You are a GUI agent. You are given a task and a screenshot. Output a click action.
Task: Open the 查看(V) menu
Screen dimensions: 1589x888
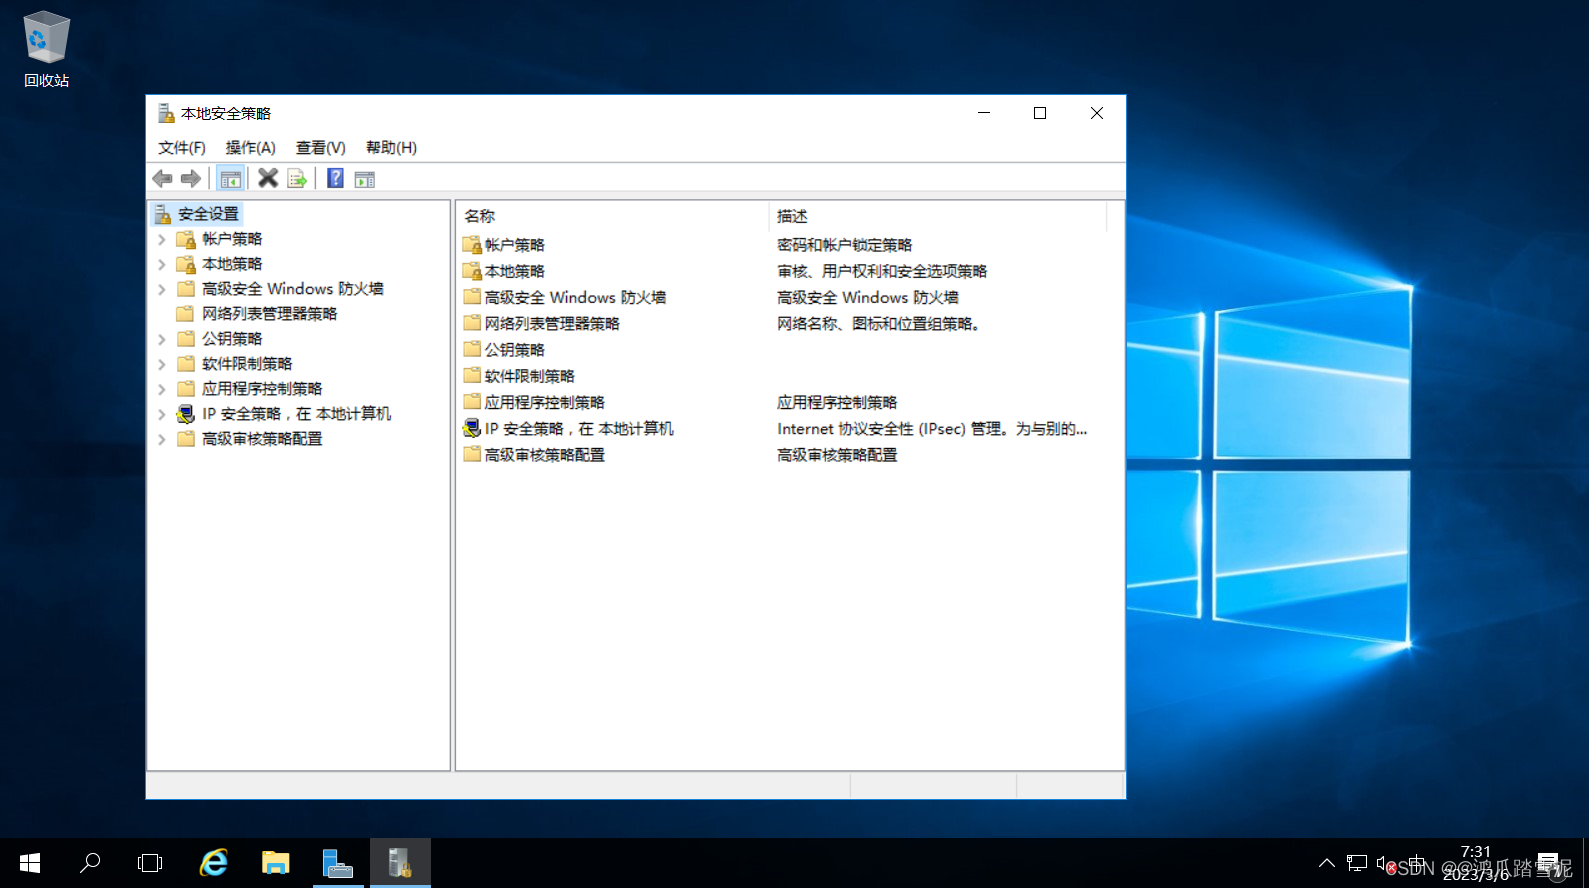[x=320, y=148]
